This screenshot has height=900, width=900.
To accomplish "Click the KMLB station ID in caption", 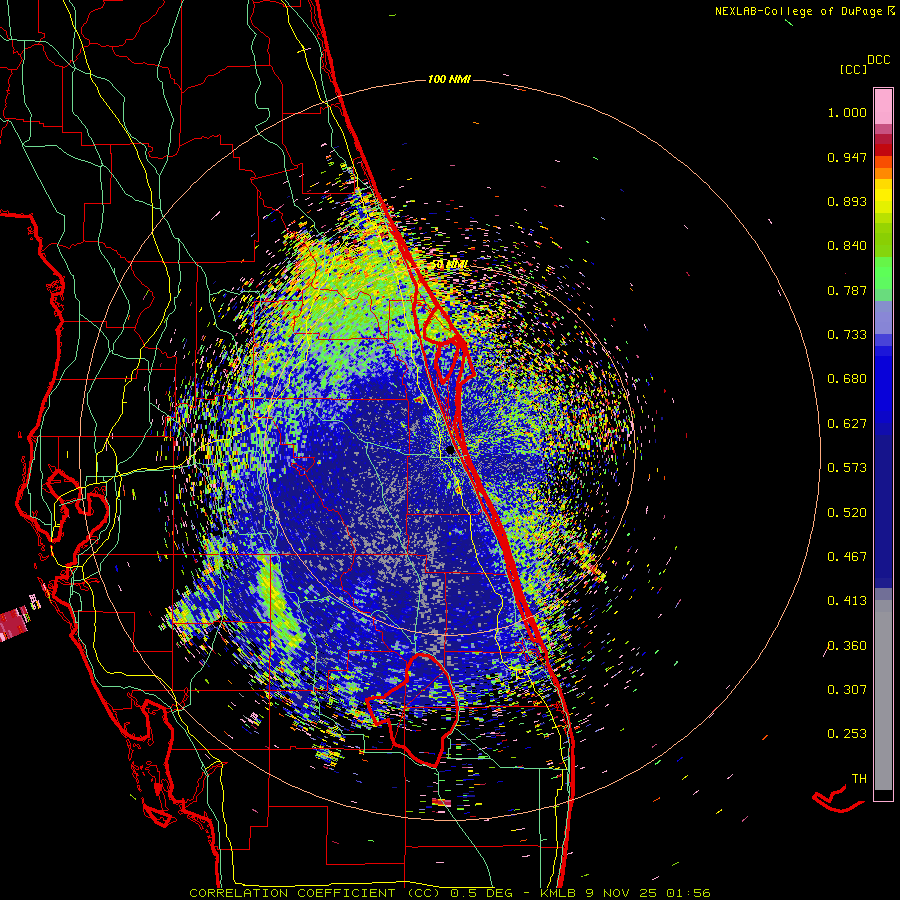I will click(557, 893).
